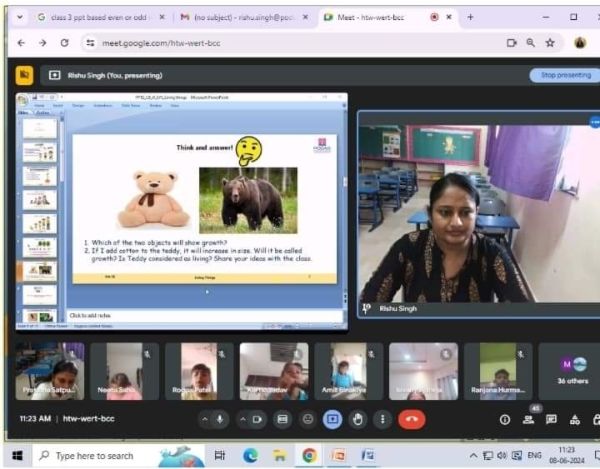Toggle the camera in Meet controls

point(257,419)
